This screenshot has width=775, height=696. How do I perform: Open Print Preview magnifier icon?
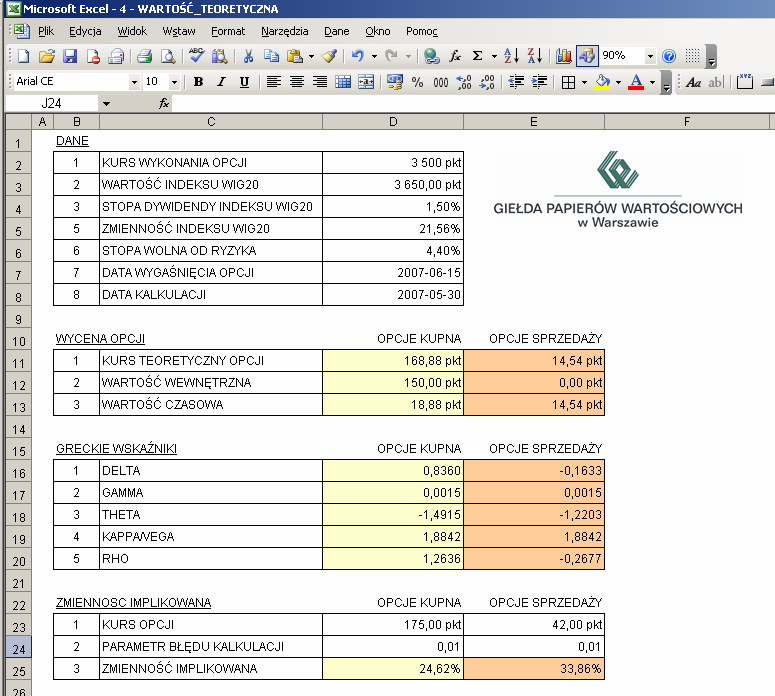(x=169, y=56)
